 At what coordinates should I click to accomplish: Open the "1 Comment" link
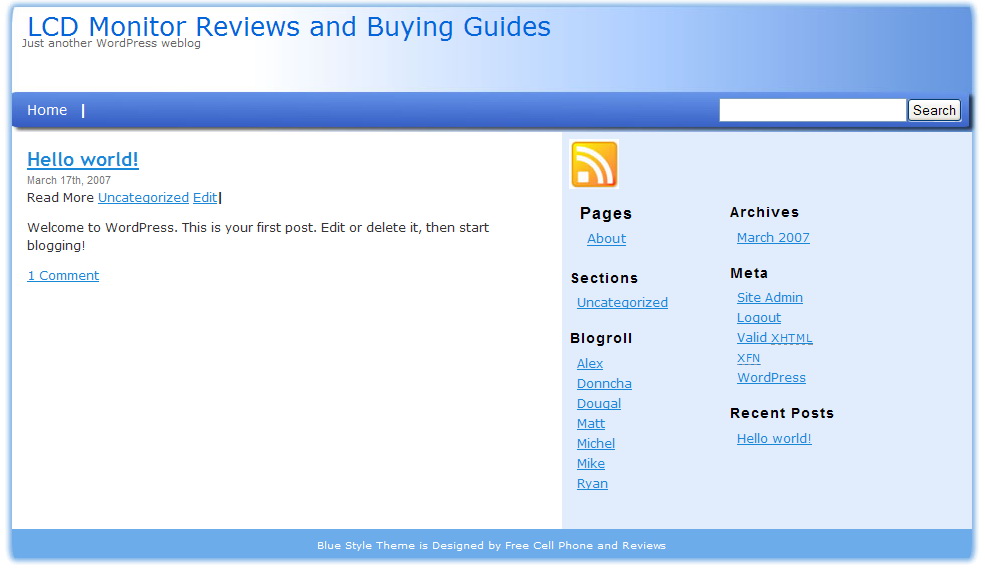coord(63,276)
